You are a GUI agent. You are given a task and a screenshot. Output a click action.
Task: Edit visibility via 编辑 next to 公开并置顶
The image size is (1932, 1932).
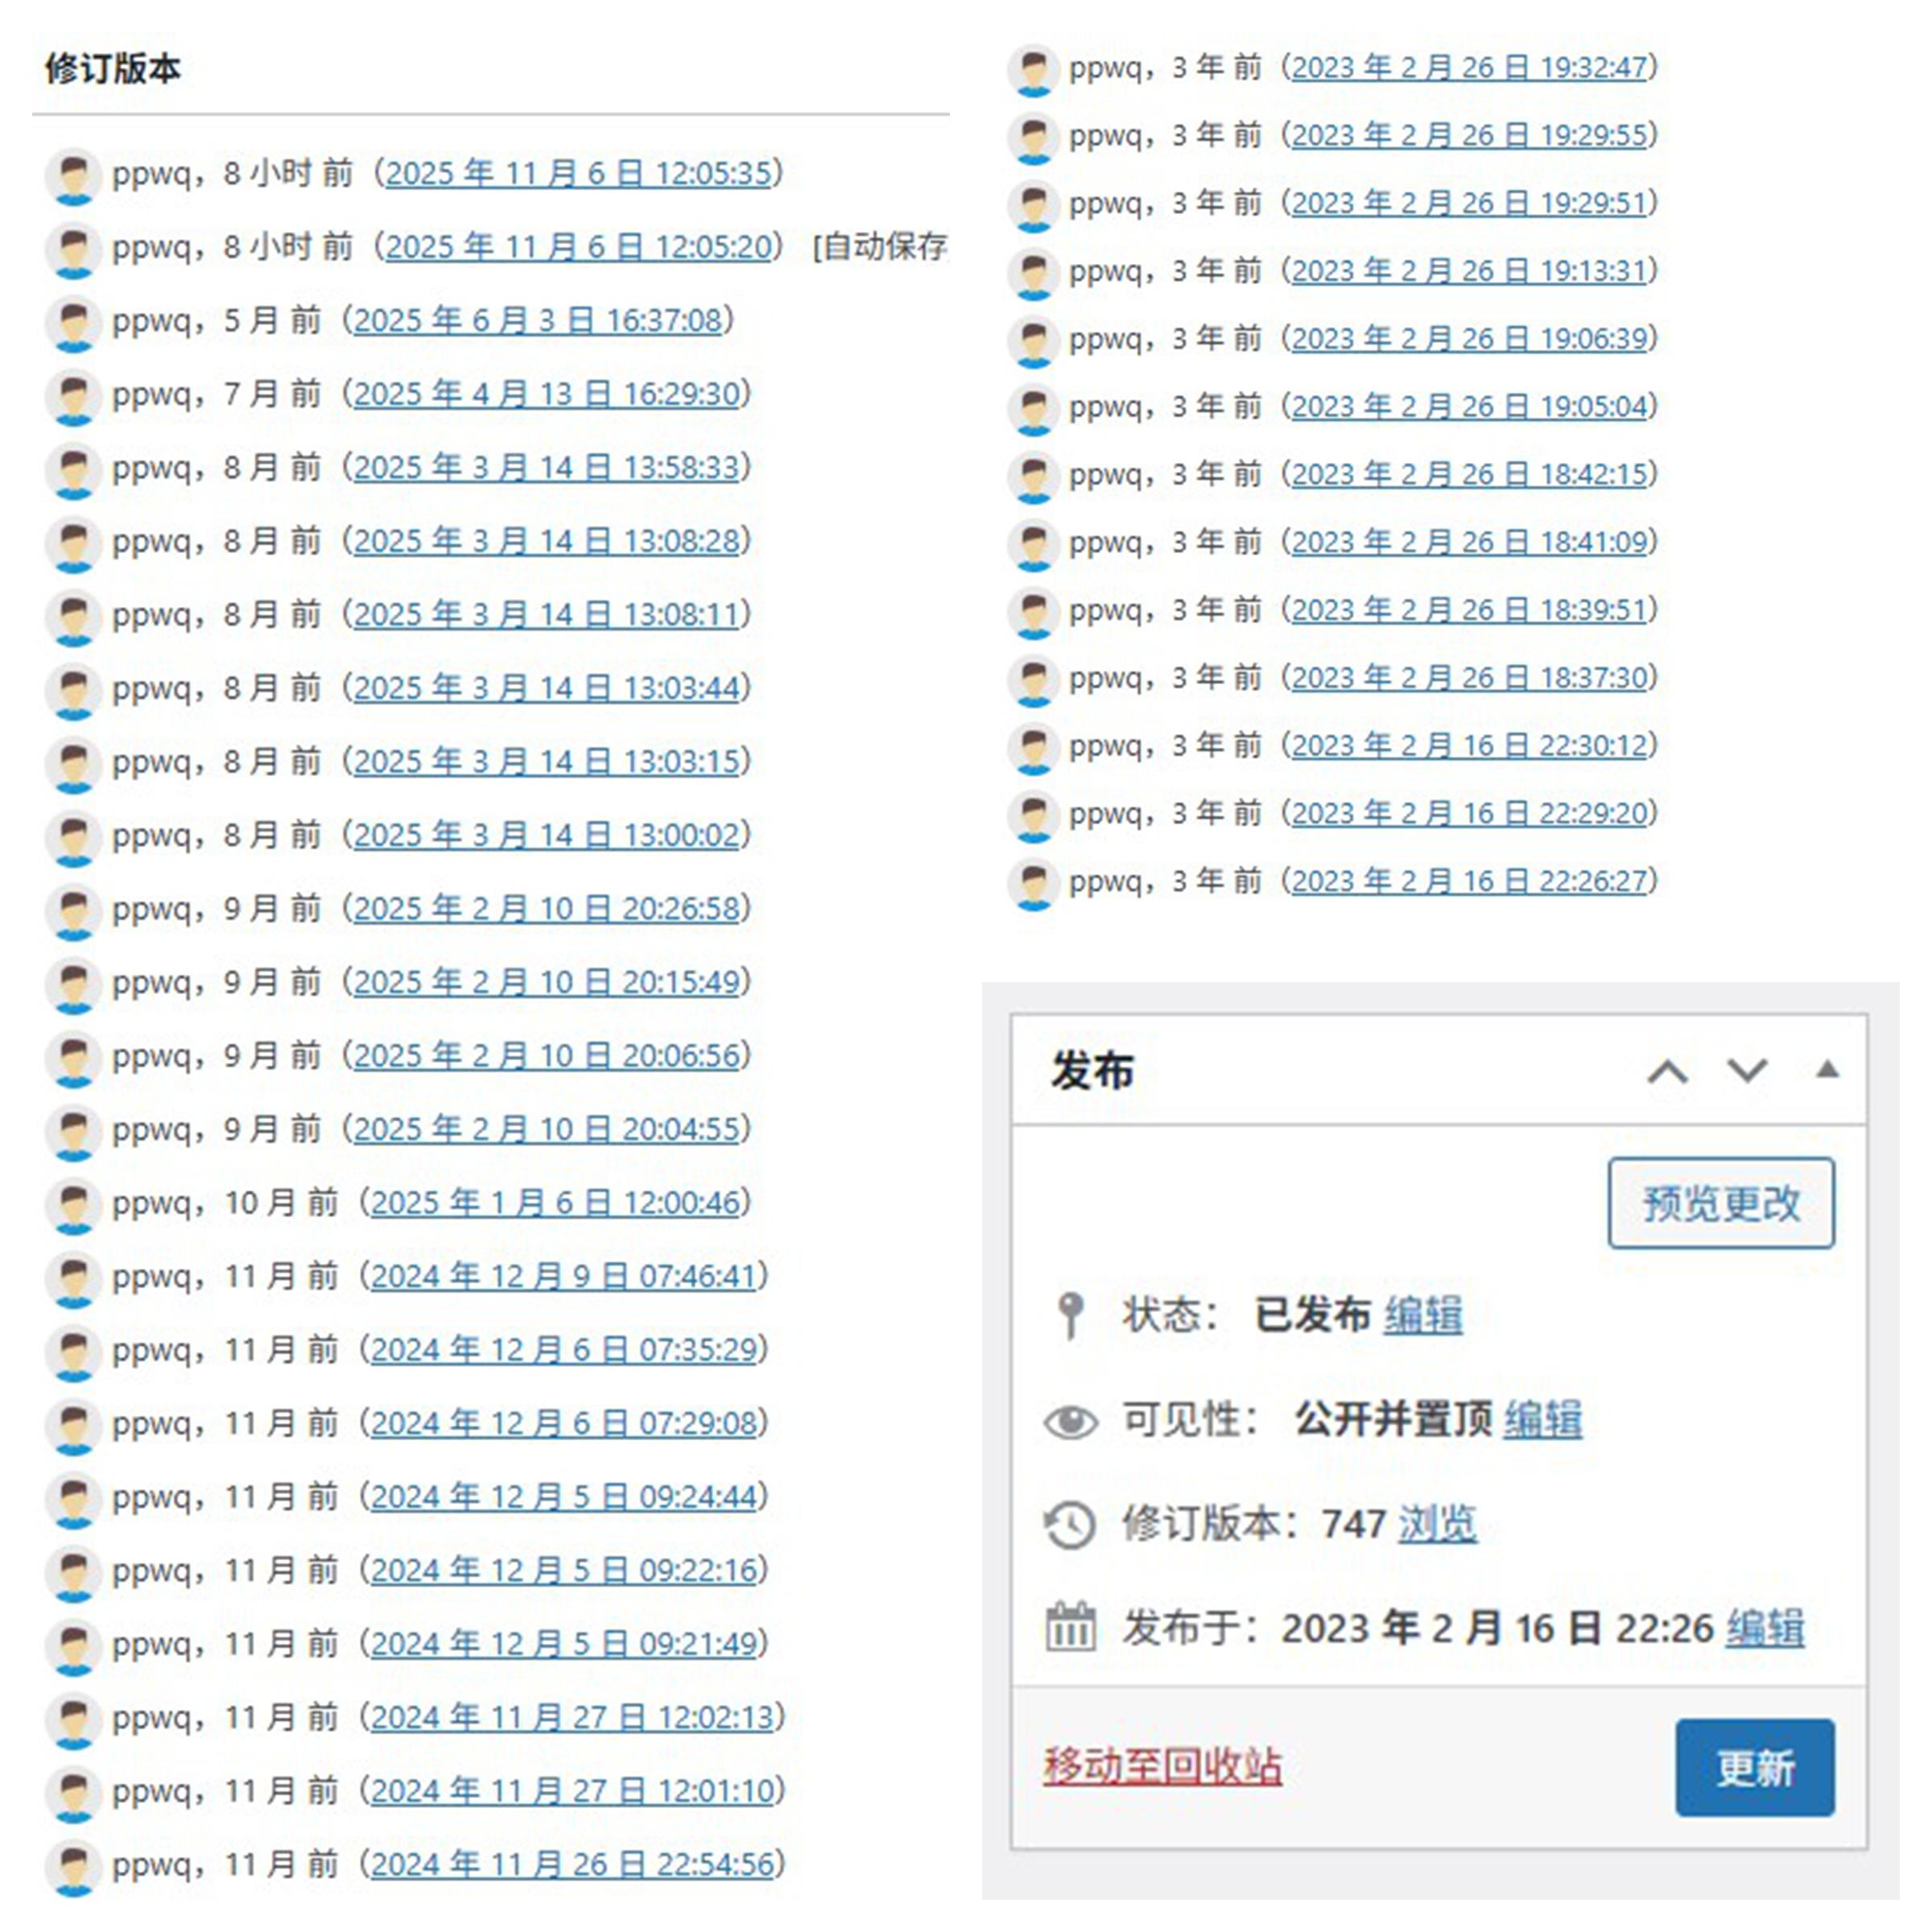1542,1420
